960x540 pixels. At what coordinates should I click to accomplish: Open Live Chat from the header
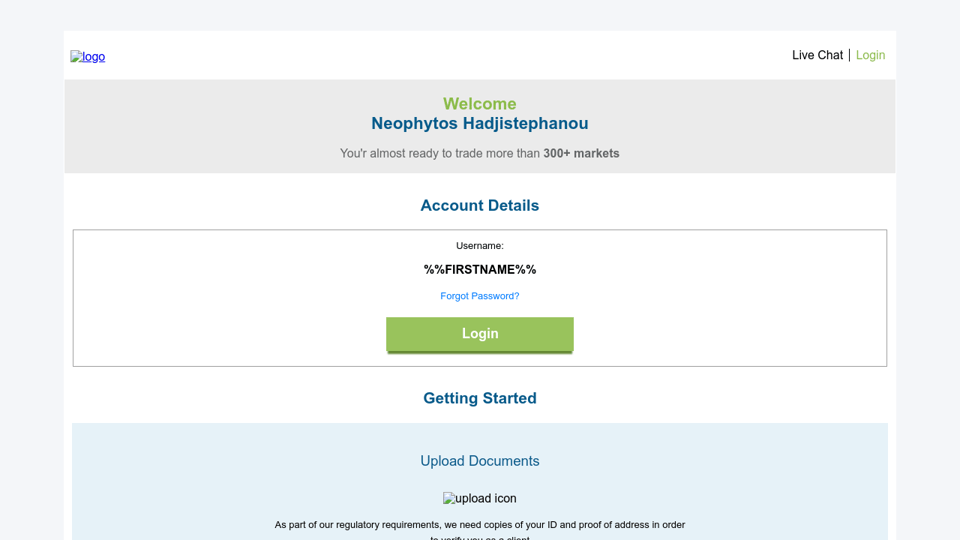pyautogui.click(x=817, y=55)
